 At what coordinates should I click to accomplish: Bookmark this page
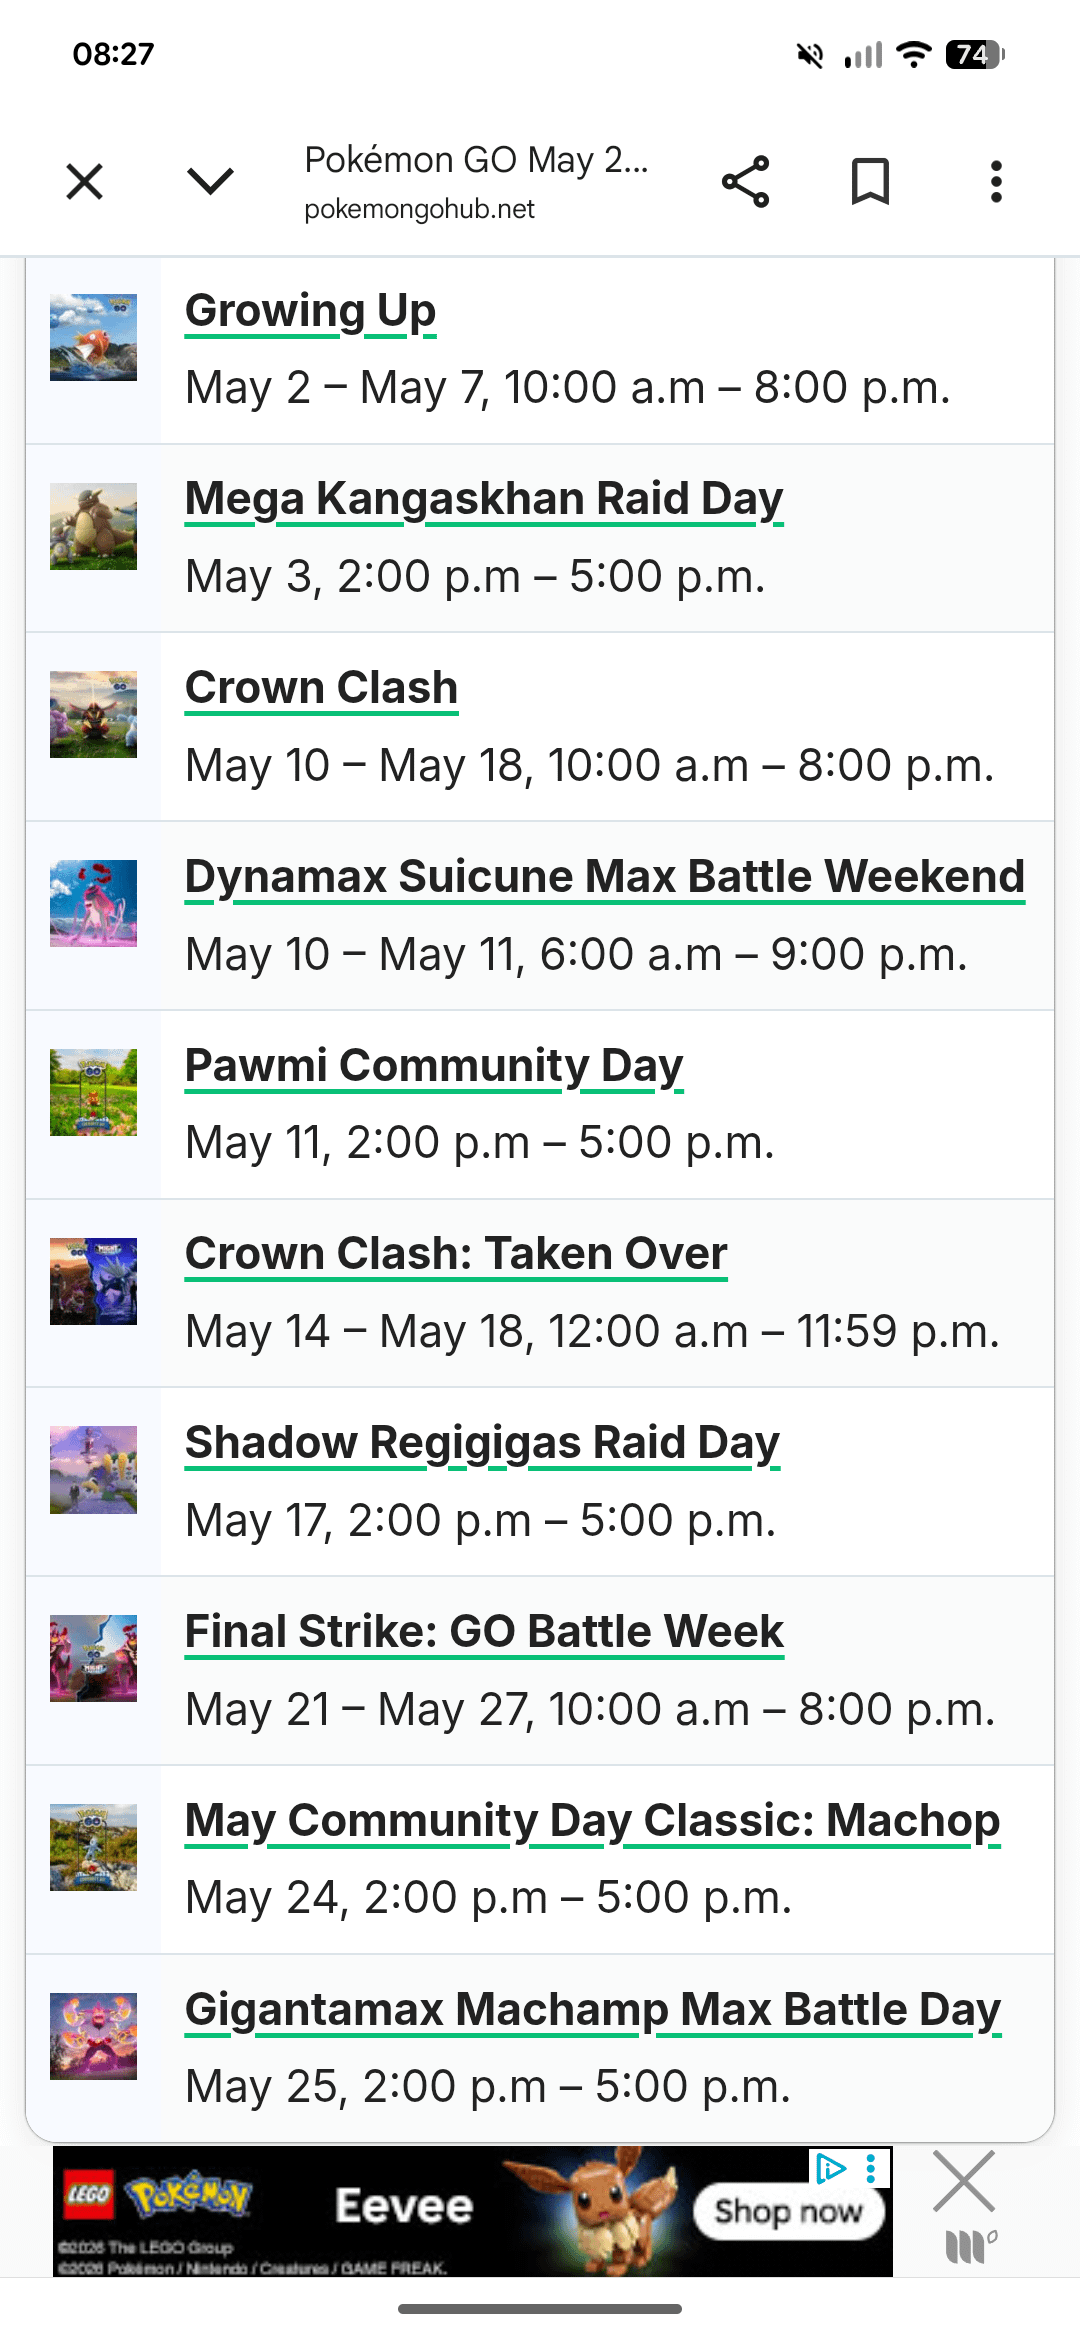(870, 182)
